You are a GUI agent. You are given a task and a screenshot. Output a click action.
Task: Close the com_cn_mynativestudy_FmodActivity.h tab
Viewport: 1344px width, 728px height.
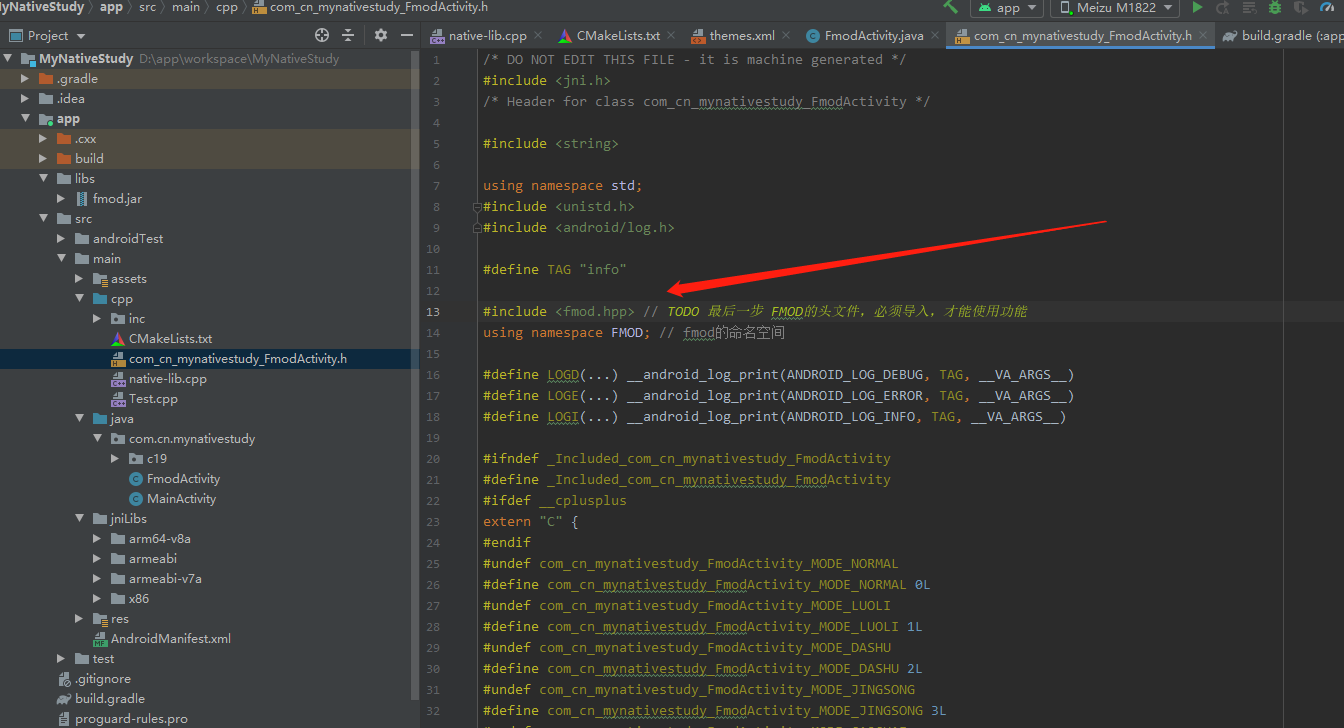1202,36
